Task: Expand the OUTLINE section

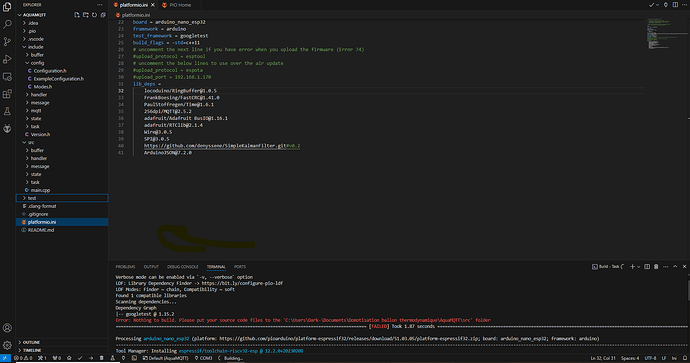Action: (x=31, y=342)
